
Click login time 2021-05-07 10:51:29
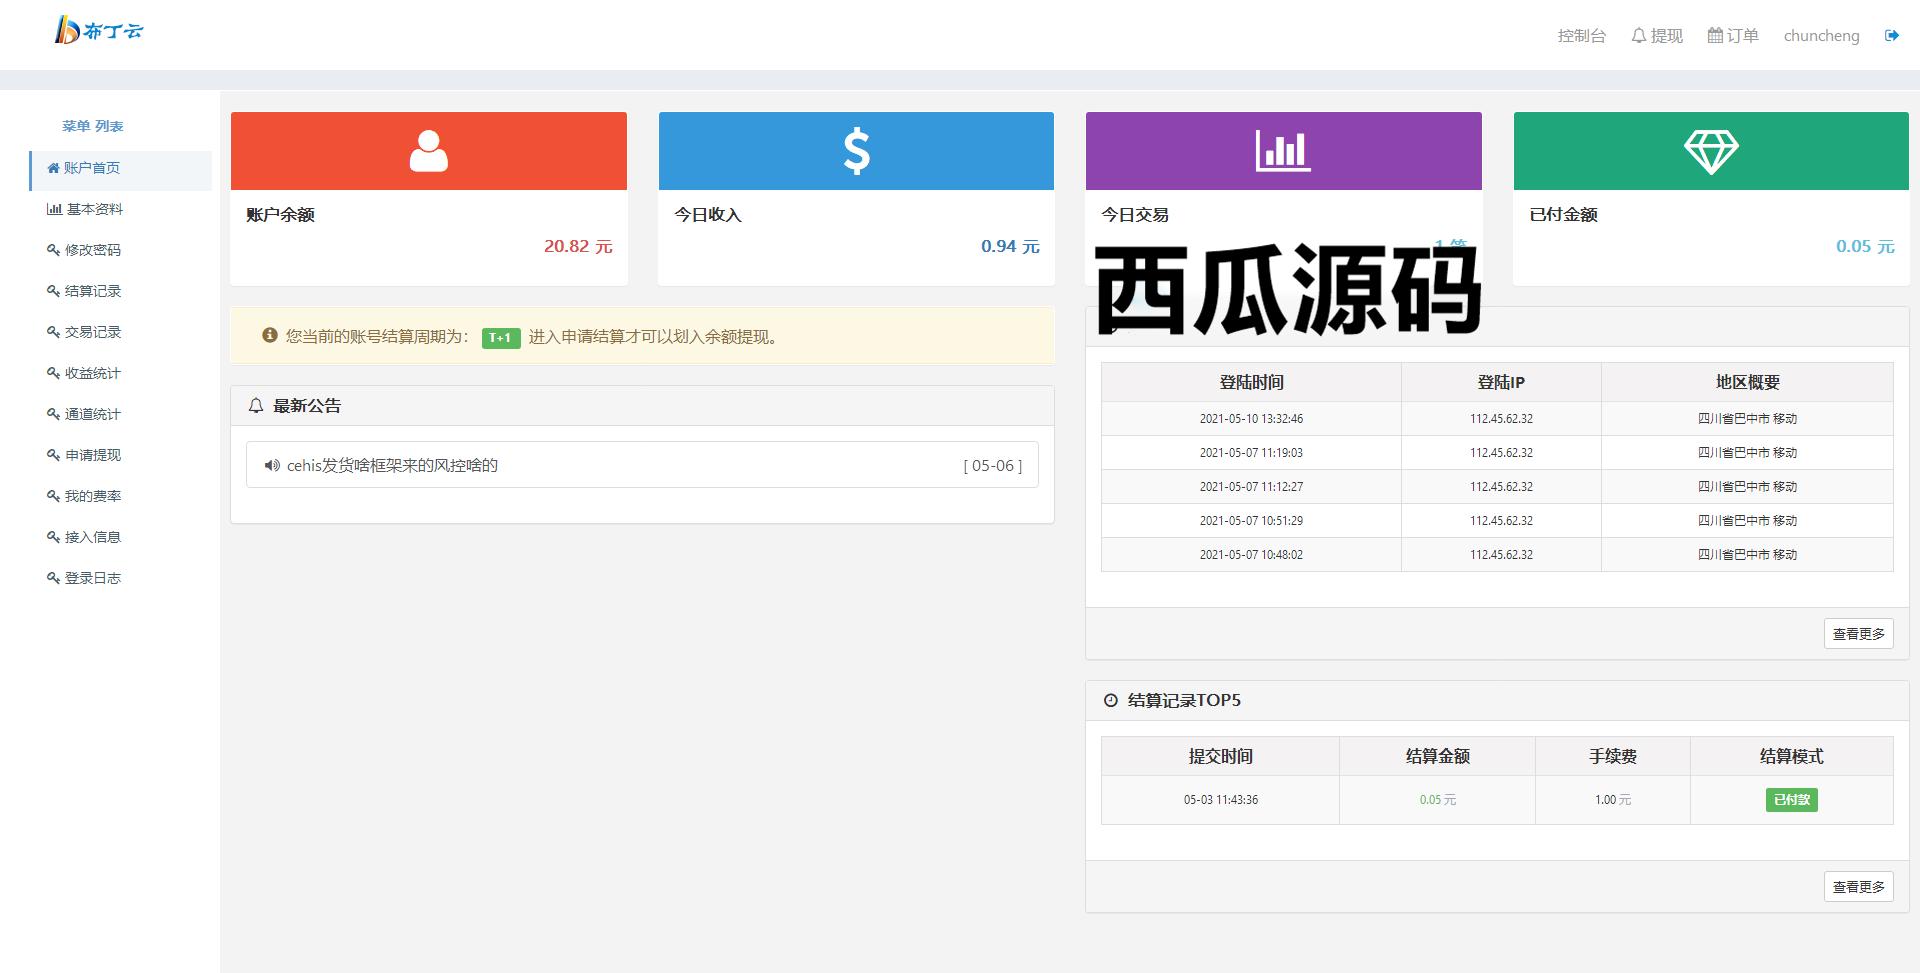pyautogui.click(x=1251, y=521)
